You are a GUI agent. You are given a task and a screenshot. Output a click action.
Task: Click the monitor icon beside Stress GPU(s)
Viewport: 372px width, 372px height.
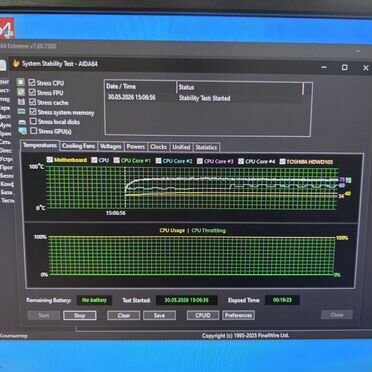[23, 131]
